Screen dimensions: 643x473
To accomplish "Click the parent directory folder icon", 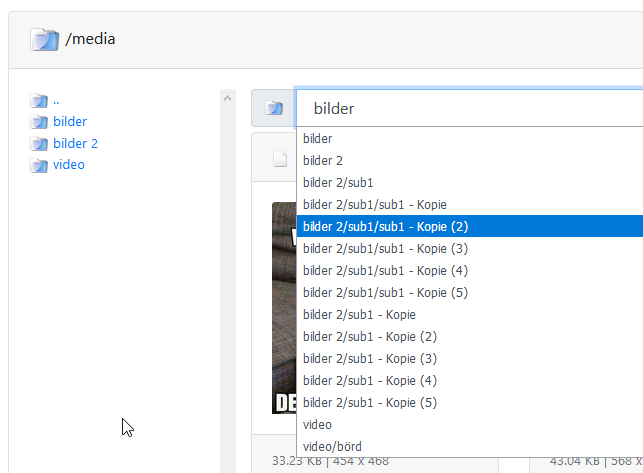I will pyautogui.click(x=39, y=100).
